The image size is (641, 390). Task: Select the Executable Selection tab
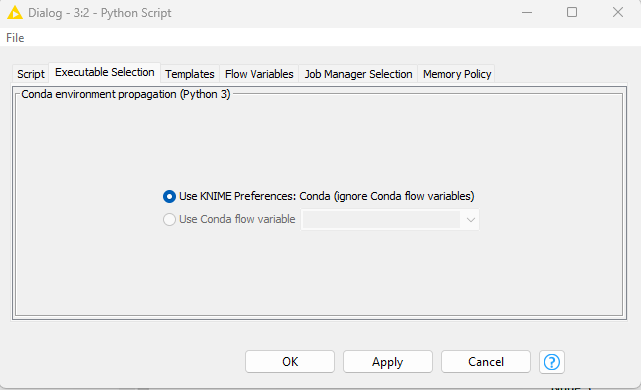[105, 72]
